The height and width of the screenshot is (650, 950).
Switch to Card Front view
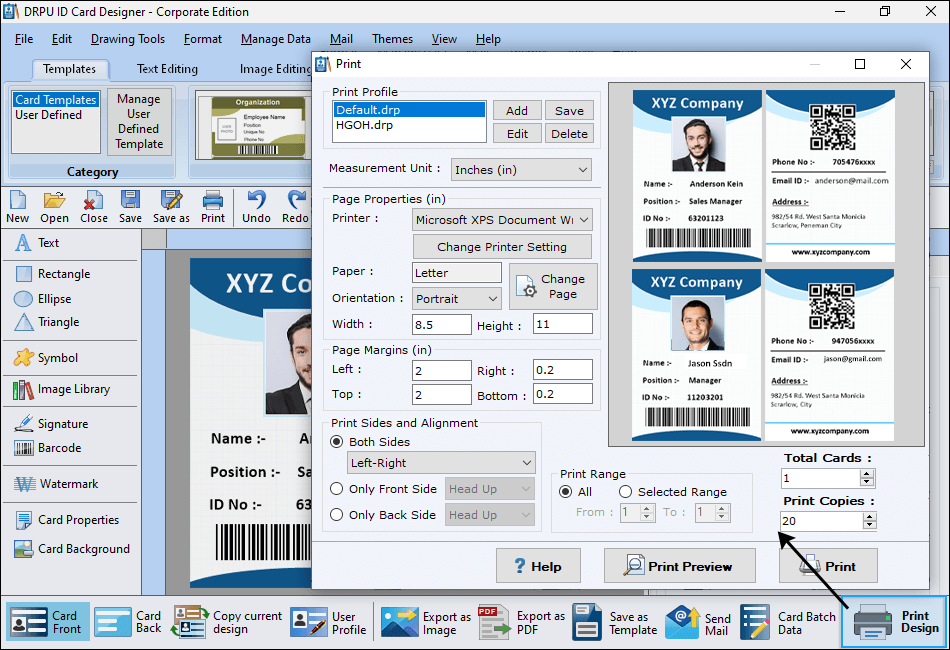(48, 622)
